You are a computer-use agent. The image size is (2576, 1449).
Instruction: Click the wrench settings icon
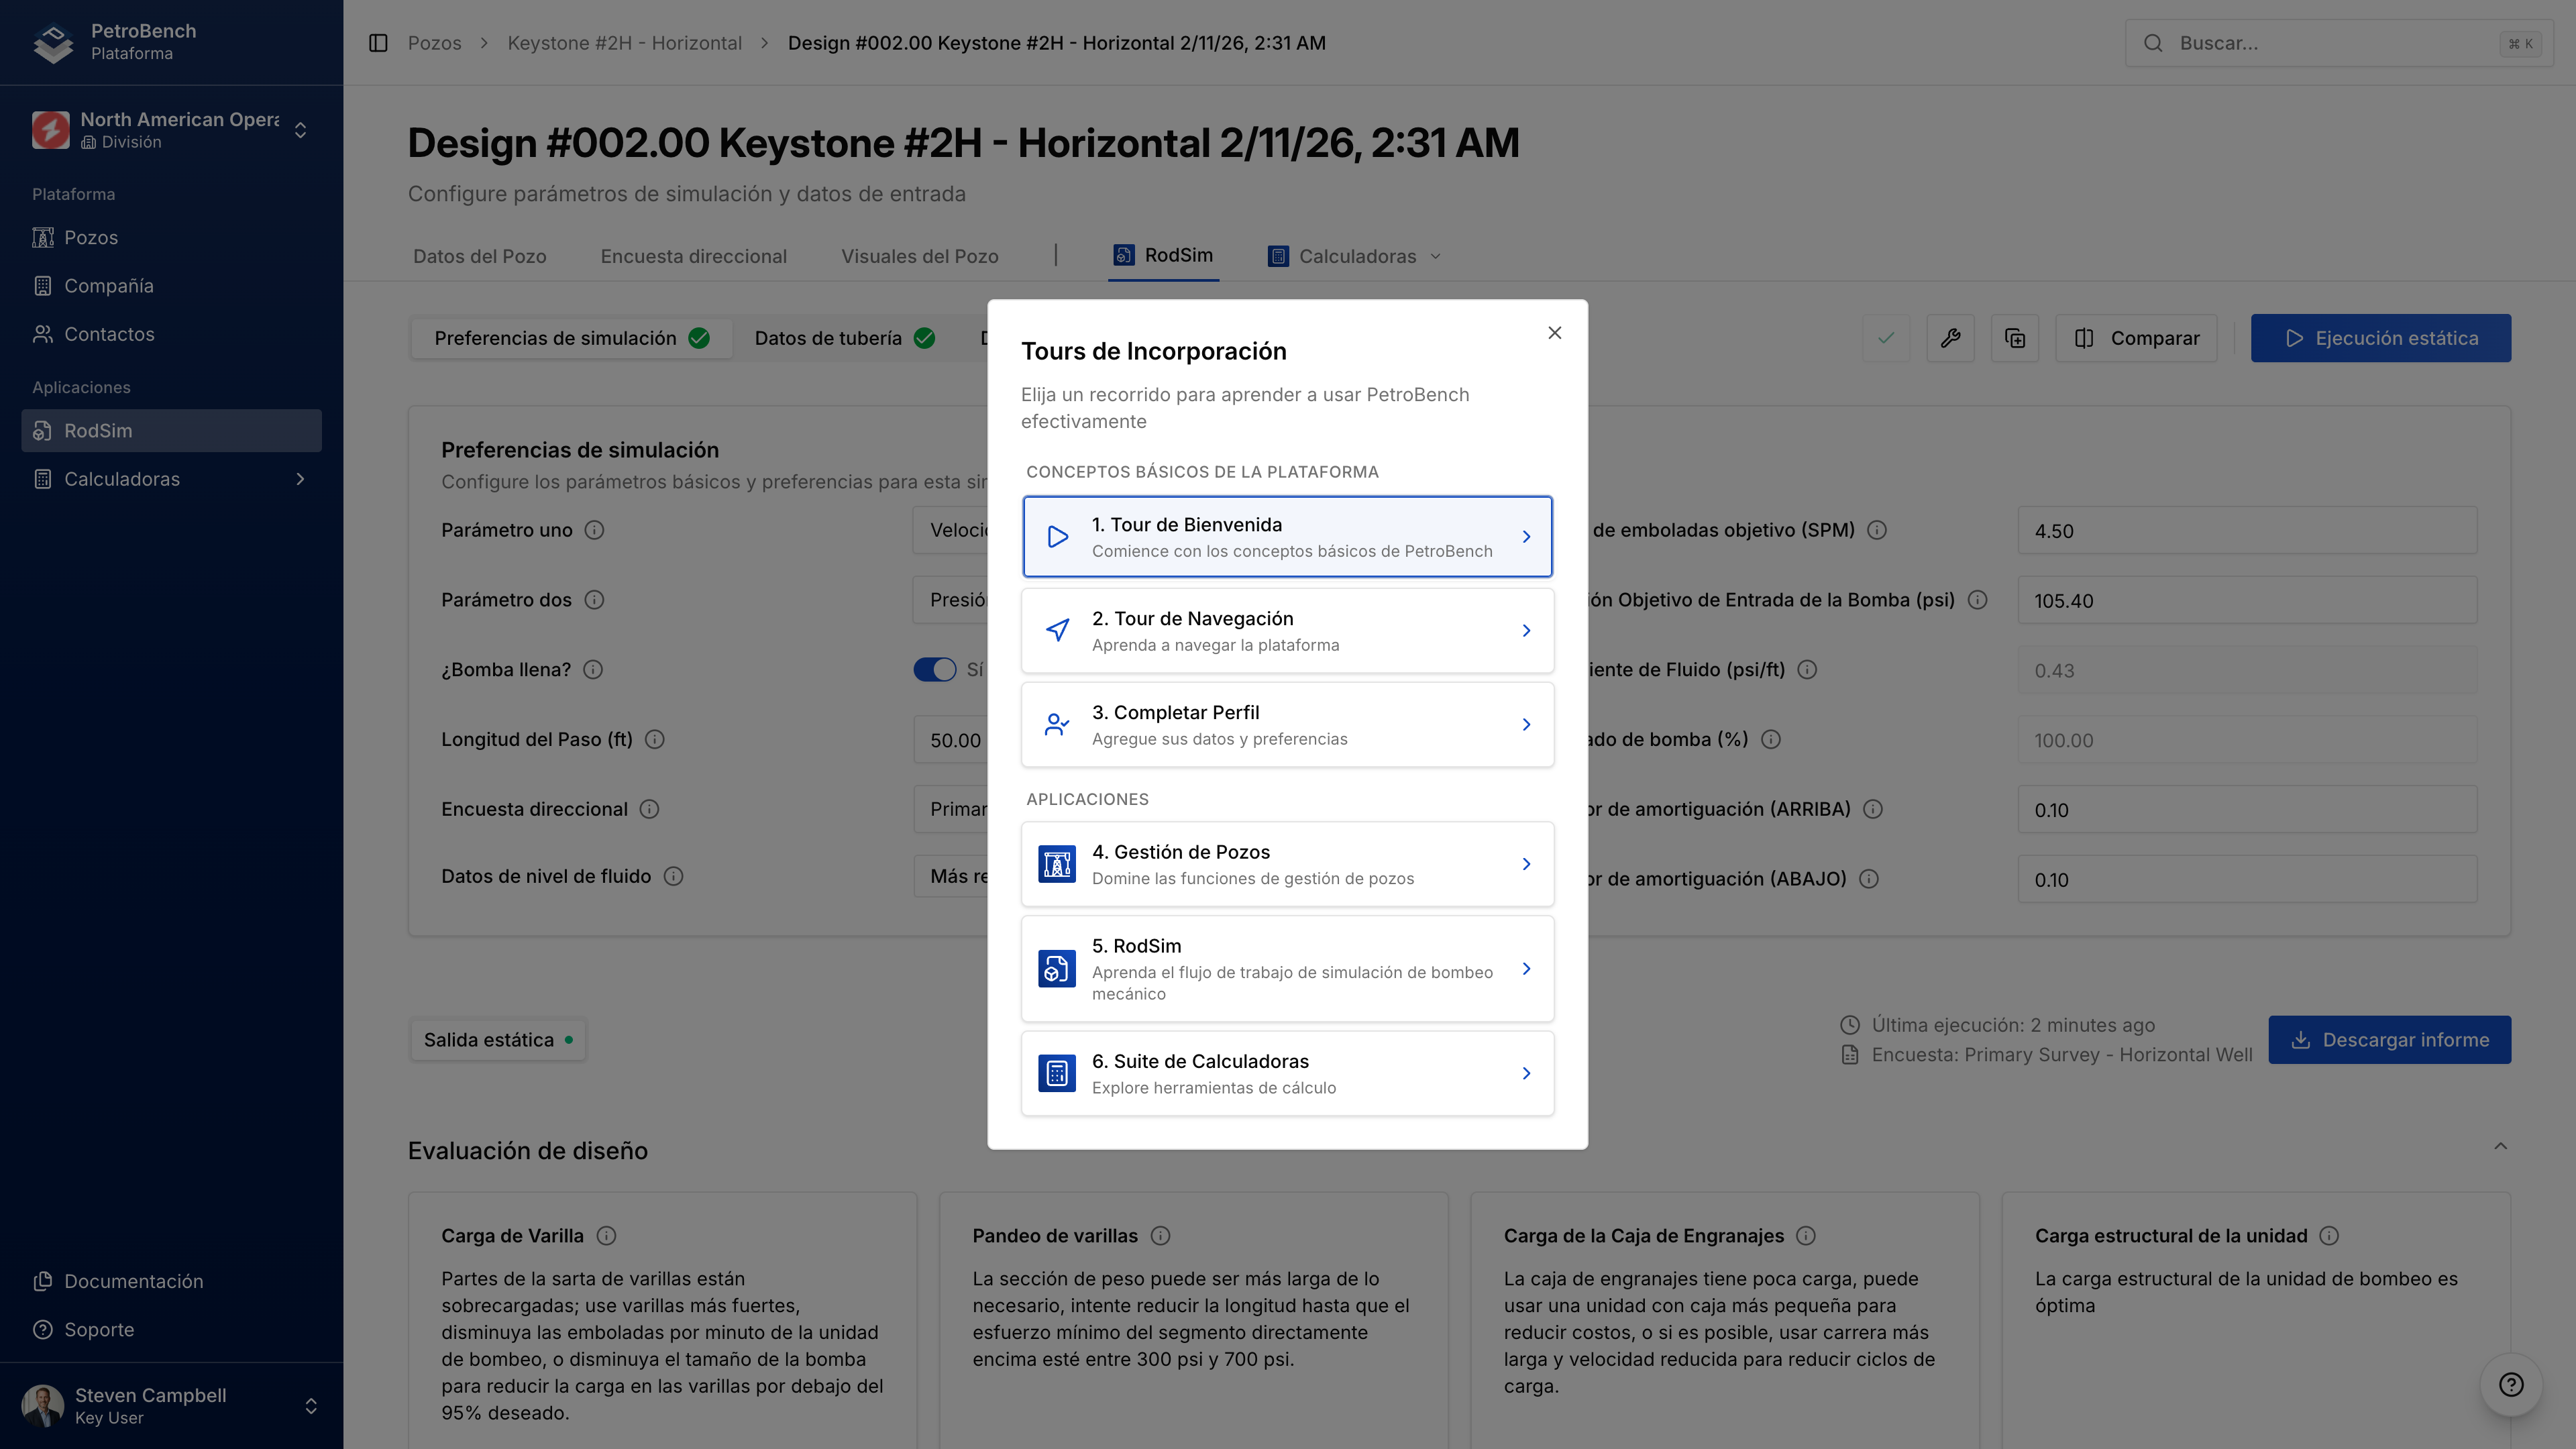pyautogui.click(x=1950, y=338)
